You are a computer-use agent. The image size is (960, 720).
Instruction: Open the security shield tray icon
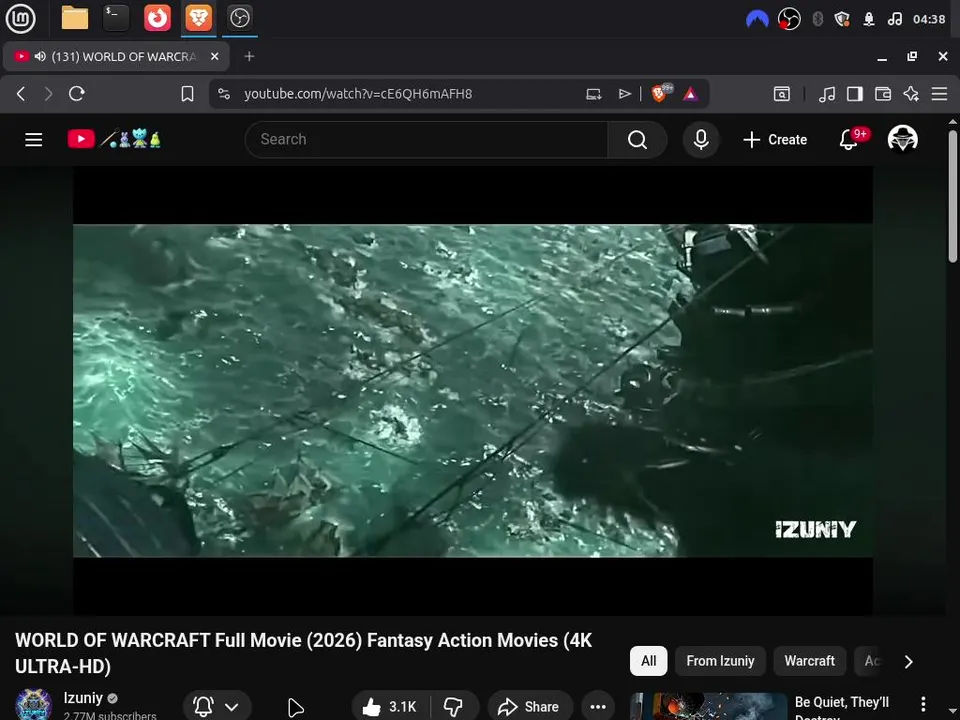[842, 19]
